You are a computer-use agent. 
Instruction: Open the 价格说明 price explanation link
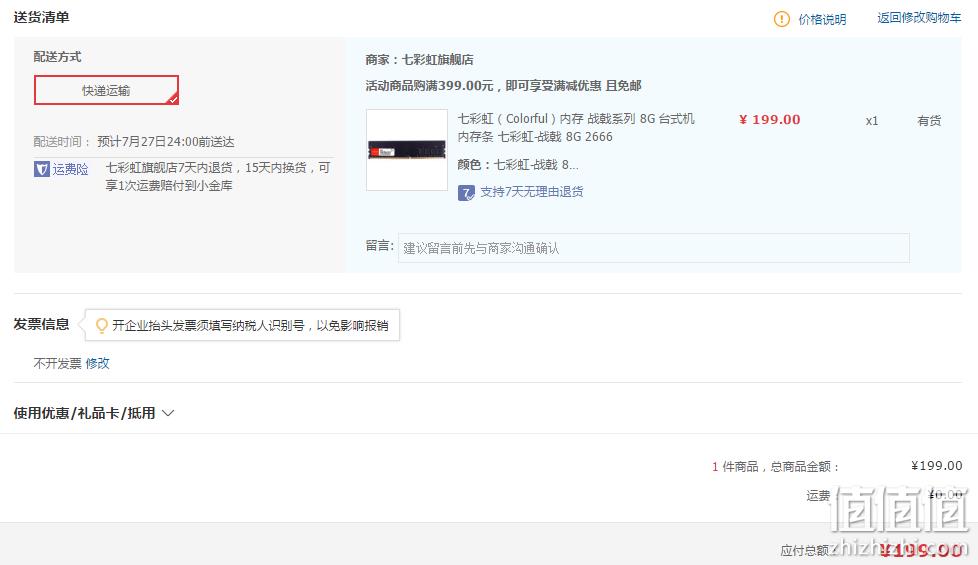point(822,19)
